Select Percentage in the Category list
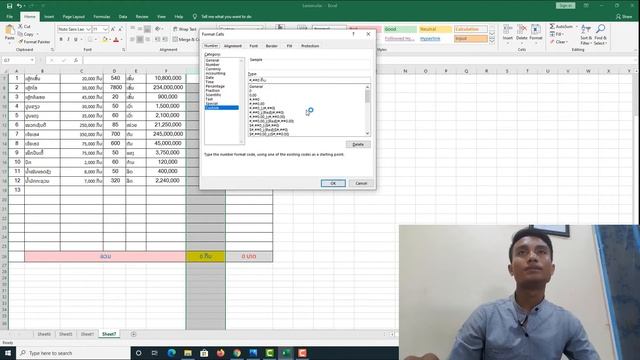The height and width of the screenshot is (360, 640). 215,86
